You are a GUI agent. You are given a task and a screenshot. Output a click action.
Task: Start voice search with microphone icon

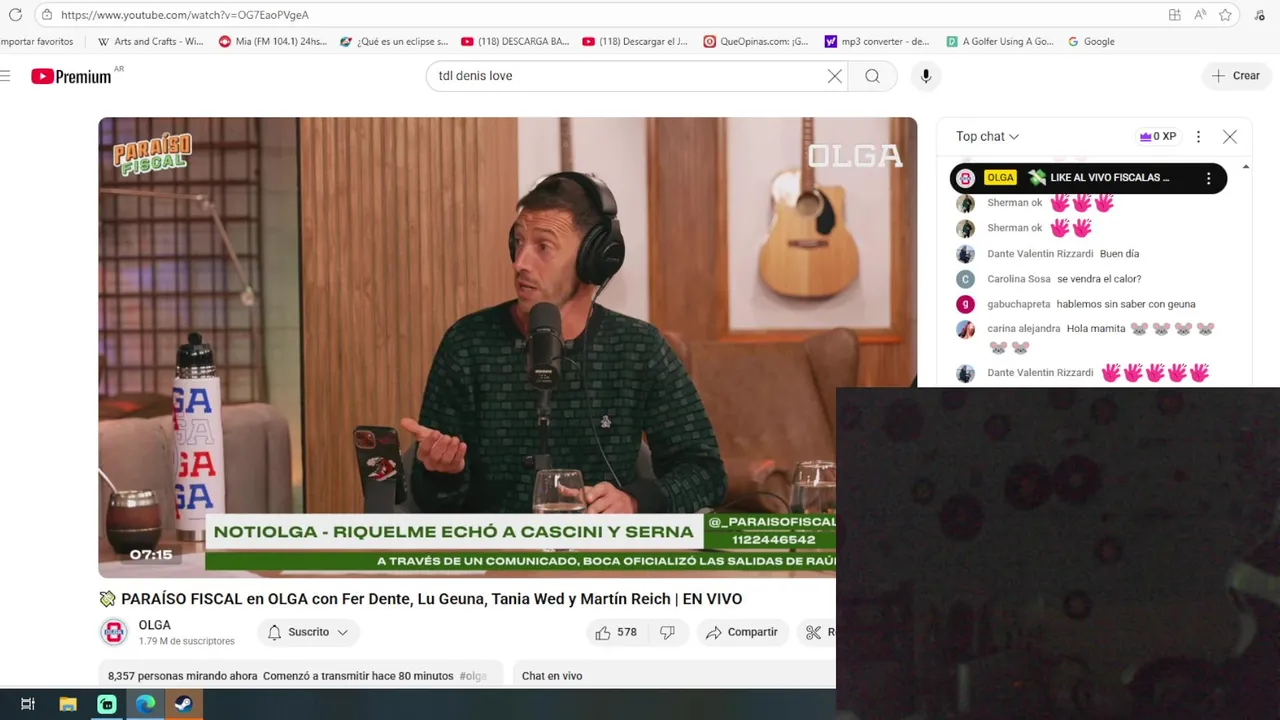[x=926, y=76]
